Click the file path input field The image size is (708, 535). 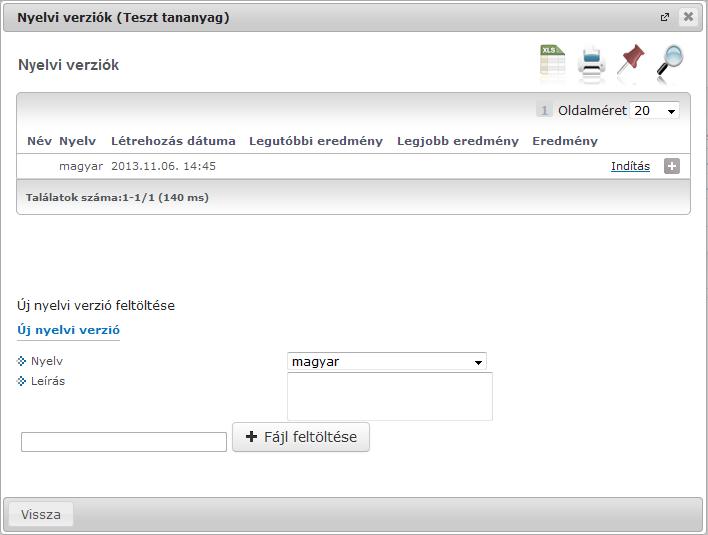coord(124,442)
